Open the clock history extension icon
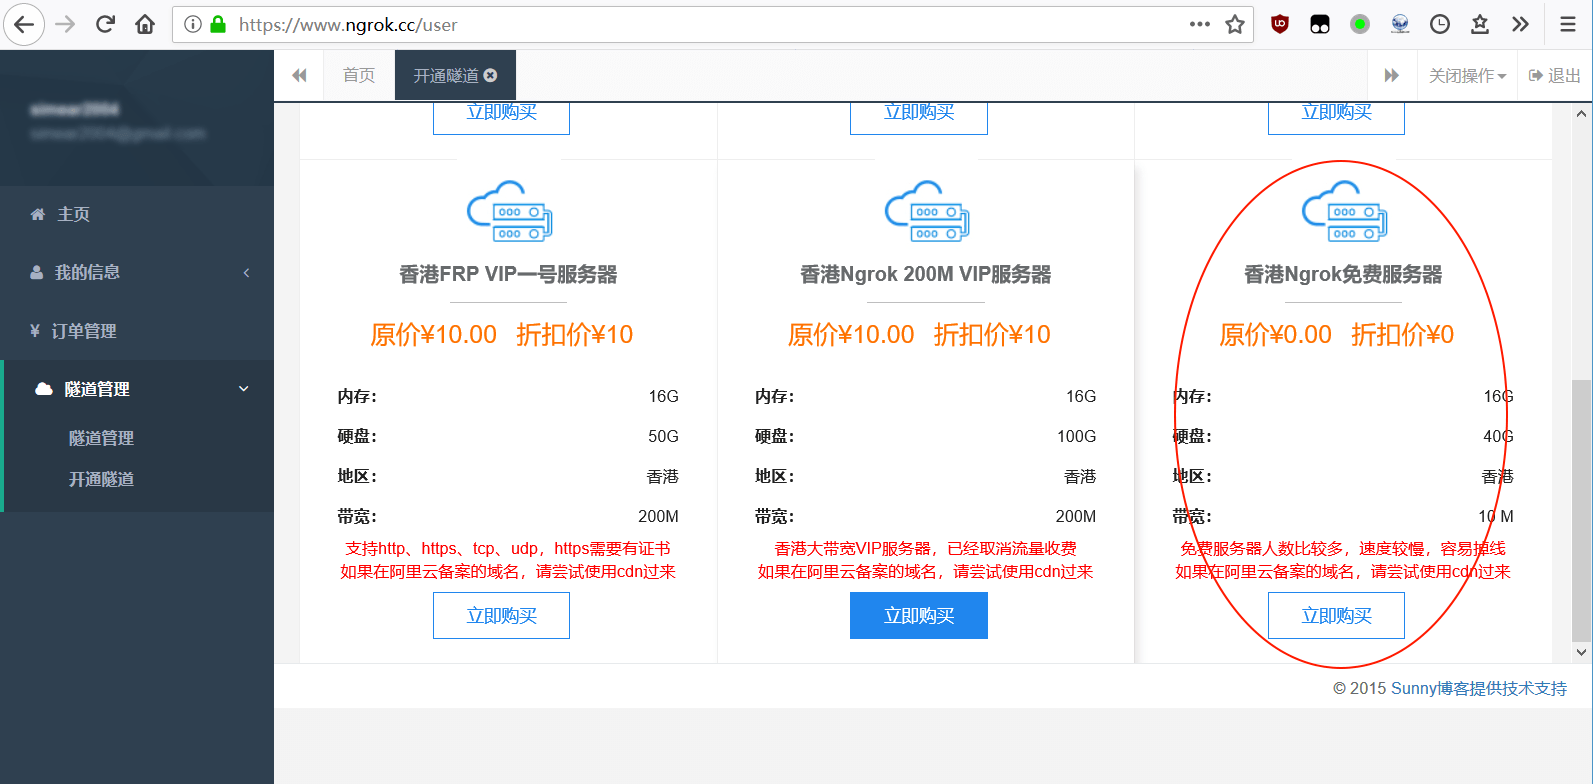This screenshot has width=1593, height=784. coord(1440,24)
